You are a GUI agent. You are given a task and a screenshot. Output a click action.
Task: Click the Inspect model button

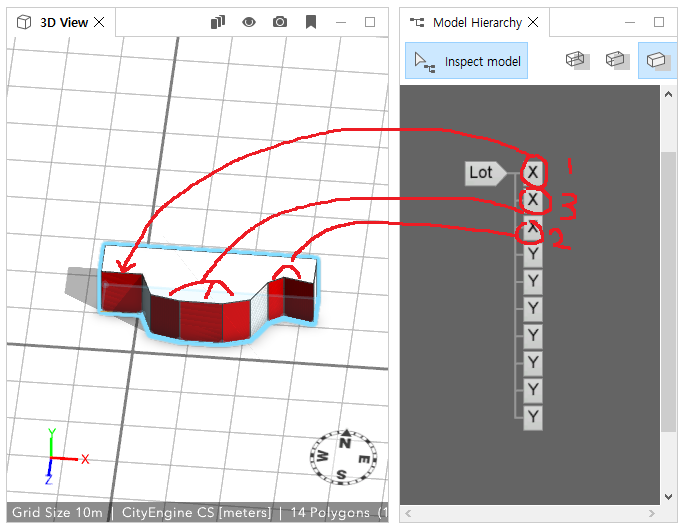pos(468,61)
